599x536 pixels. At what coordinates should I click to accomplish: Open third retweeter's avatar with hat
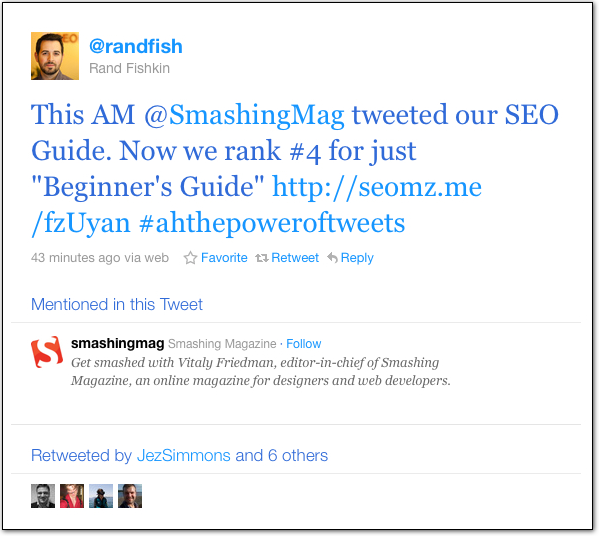click(101, 496)
